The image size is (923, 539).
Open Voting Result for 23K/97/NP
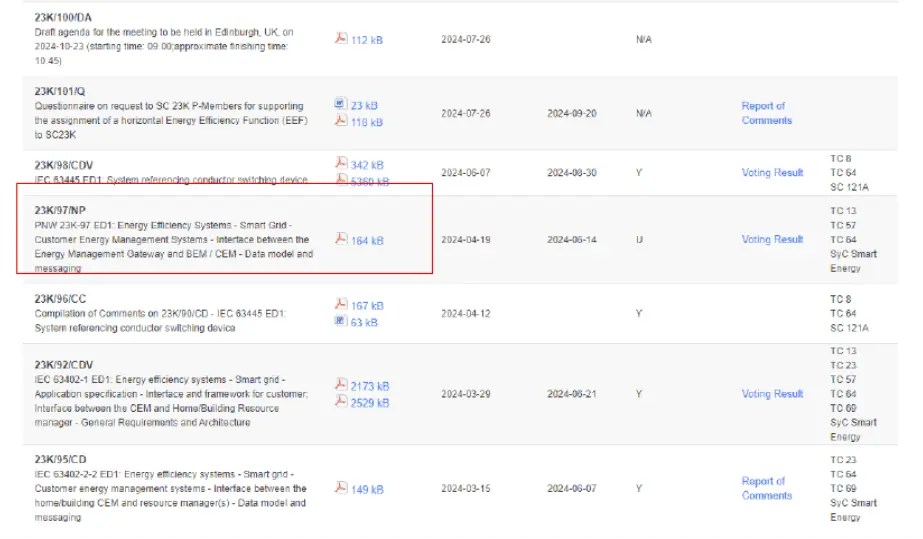click(772, 240)
